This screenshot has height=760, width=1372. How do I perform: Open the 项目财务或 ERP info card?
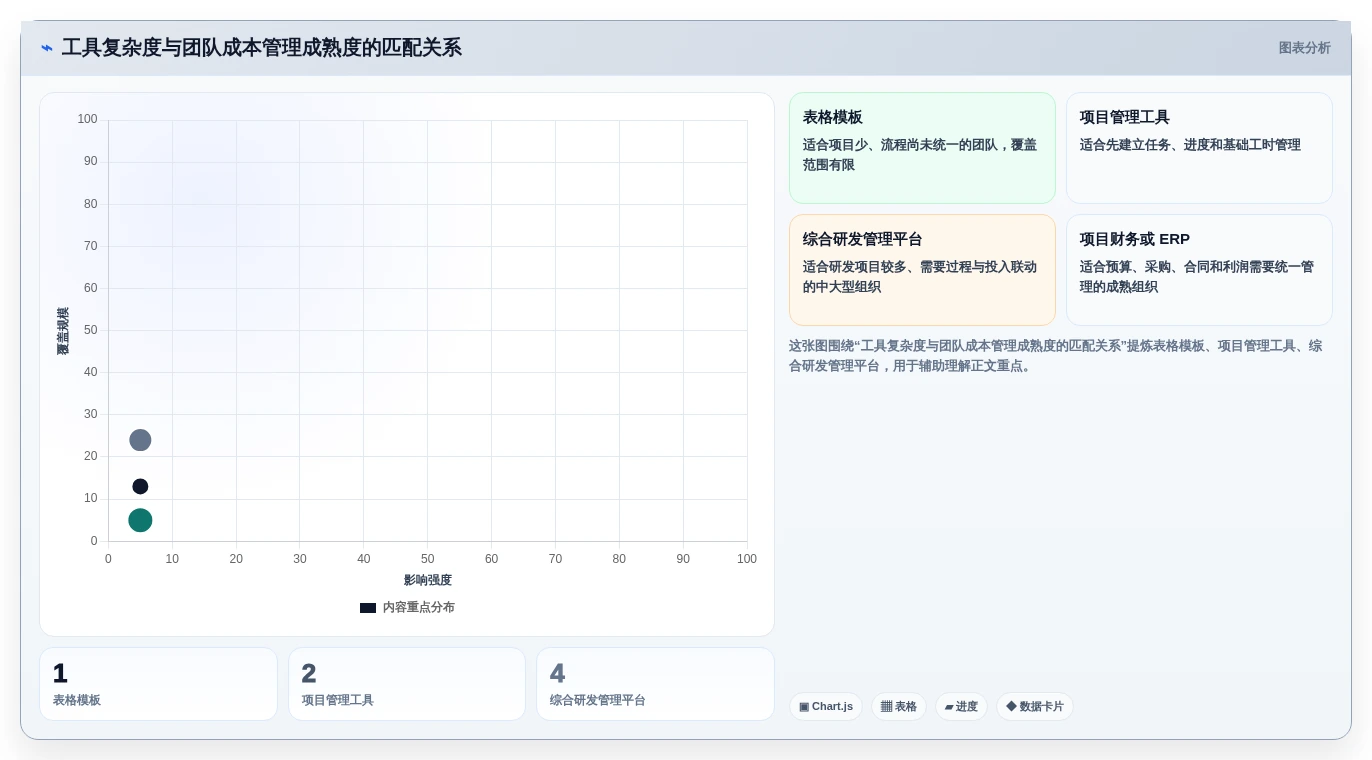click(1199, 270)
